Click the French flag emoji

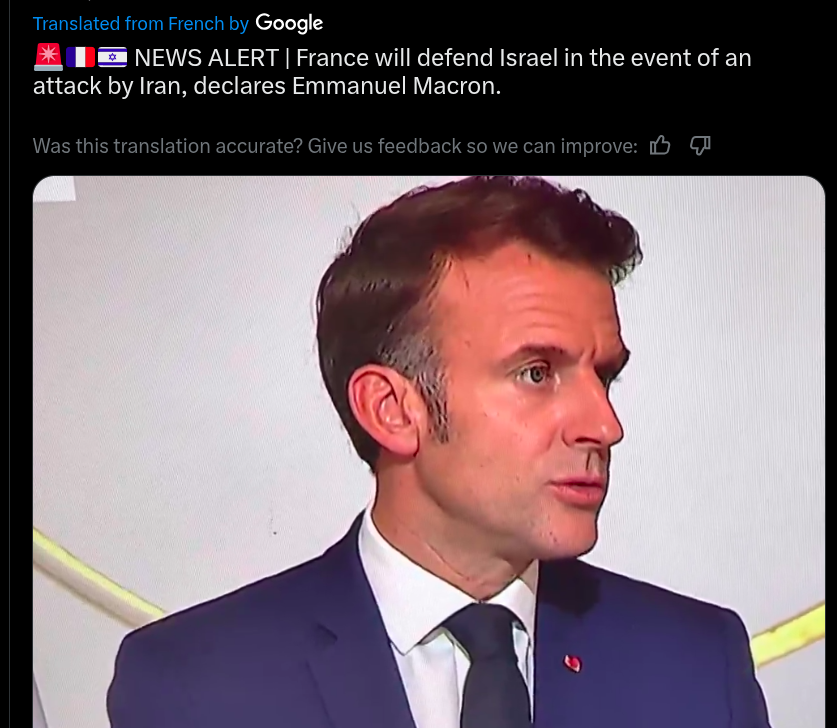[x=81, y=57]
